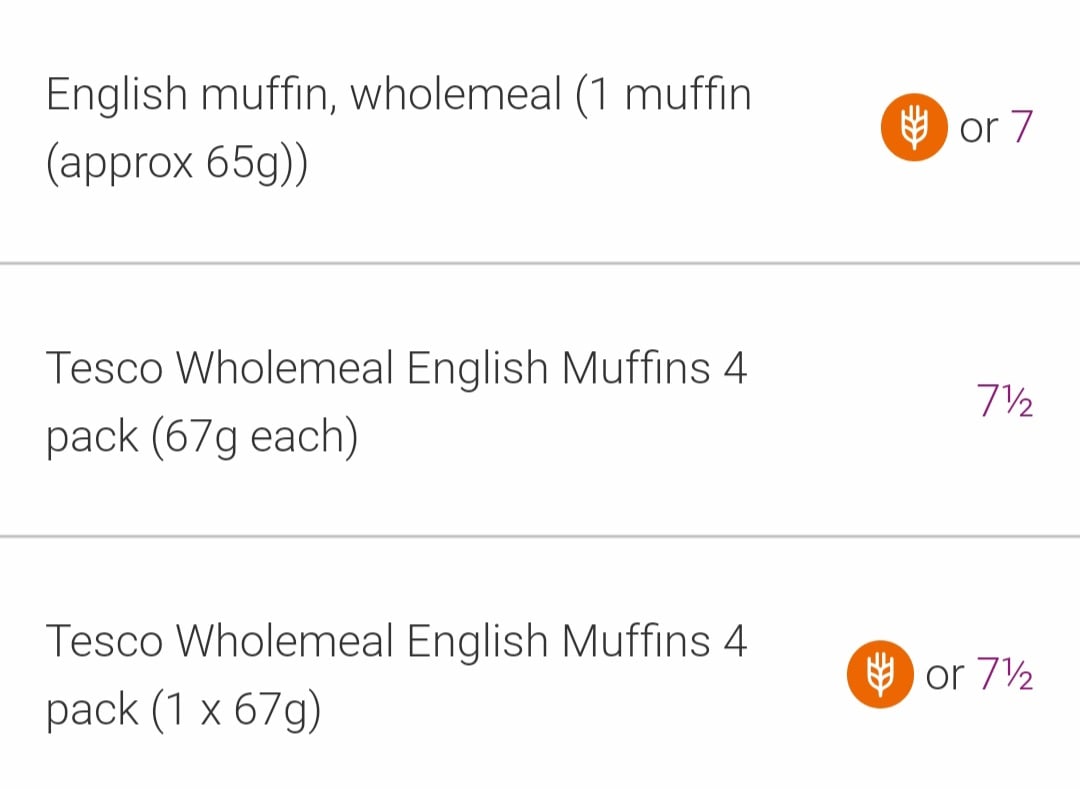1080x789 pixels.
Task: Click the purple 7 value for English muffin
Action: click(1020, 128)
